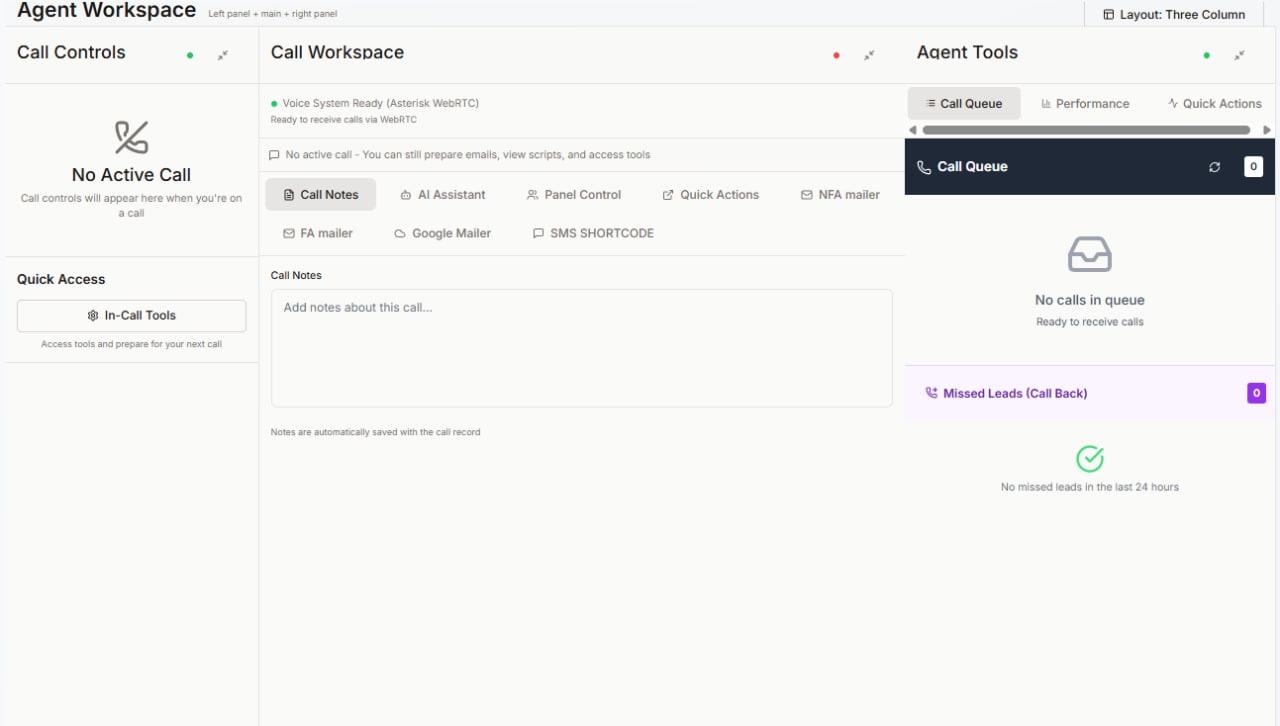1280x726 pixels.
Task: Click the empty inbox icon in Call Queue
Action: (x=1090, y=254)
